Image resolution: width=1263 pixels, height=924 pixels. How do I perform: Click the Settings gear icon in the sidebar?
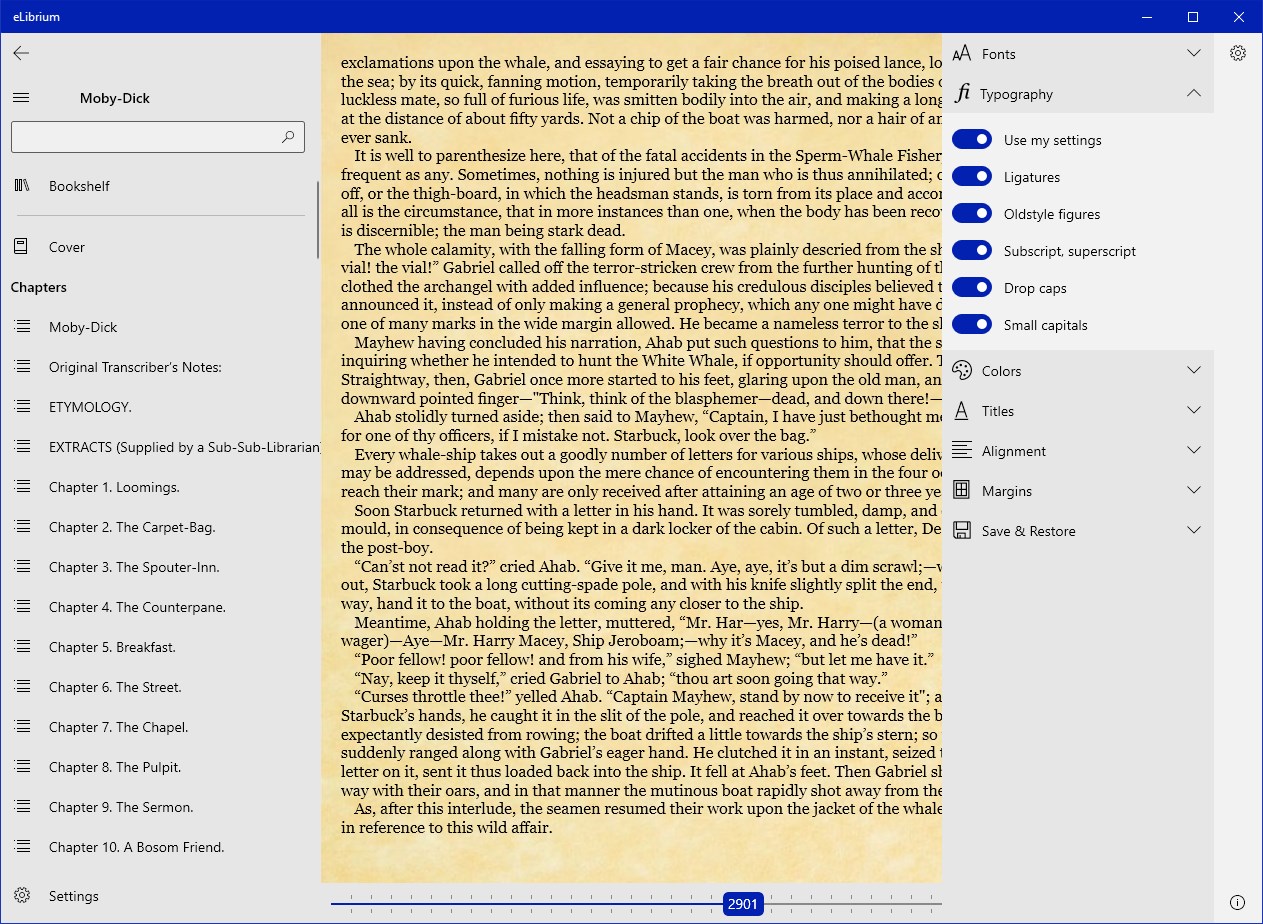[21, 896]
